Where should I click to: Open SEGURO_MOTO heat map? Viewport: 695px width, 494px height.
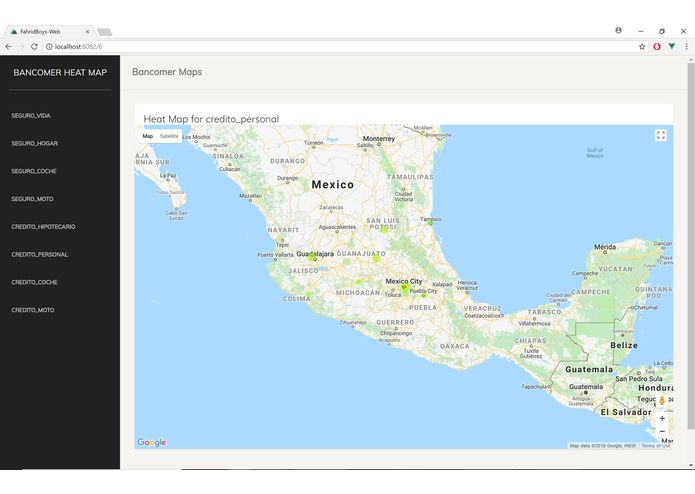click(32, 199)
